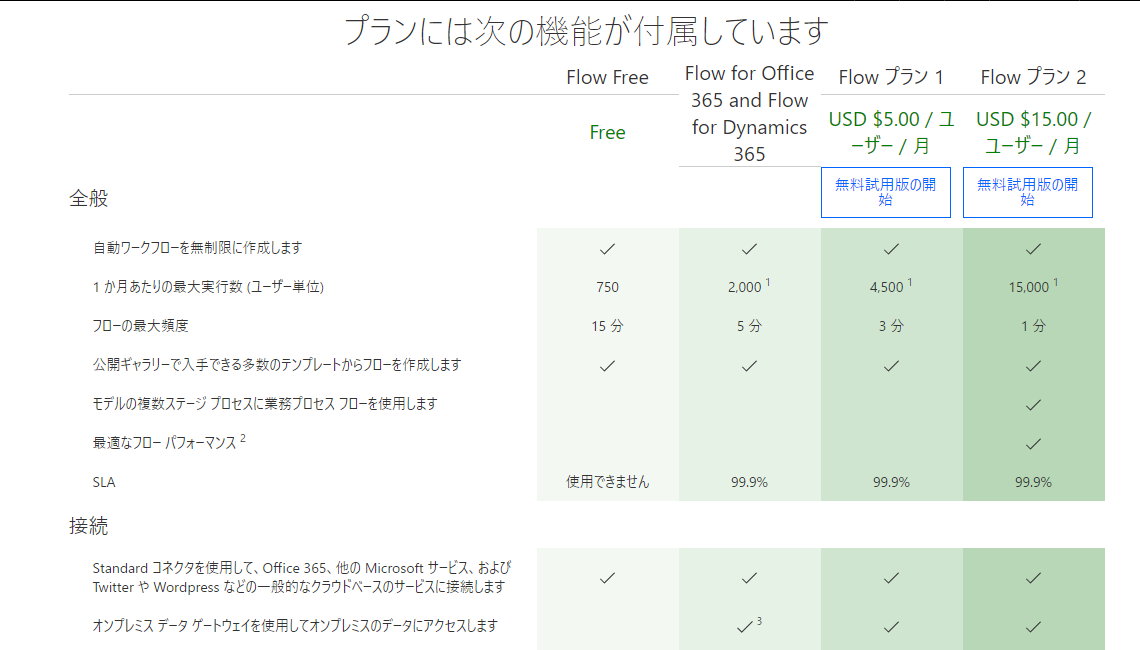Click the 750 monthly runs value

[607, 287]
